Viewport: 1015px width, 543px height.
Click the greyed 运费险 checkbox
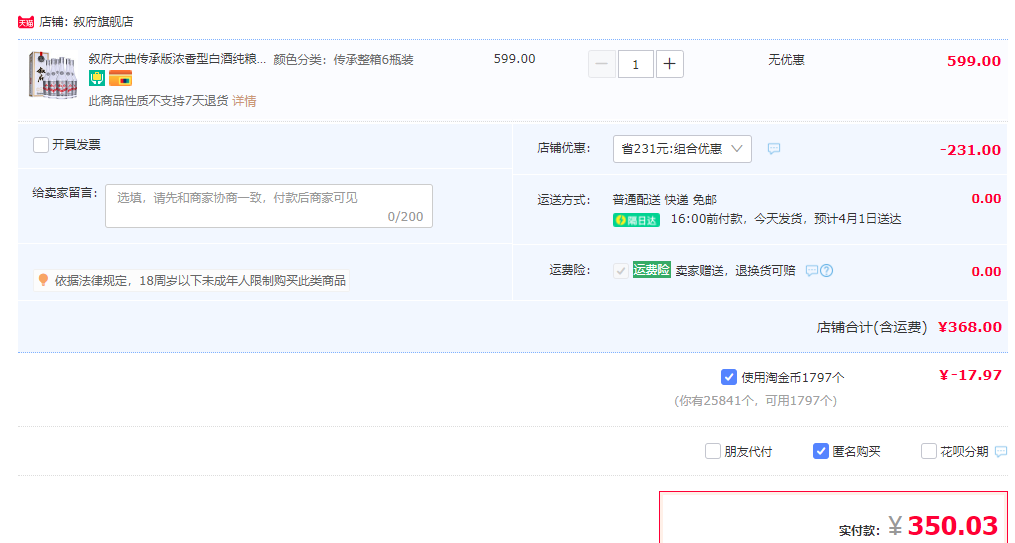click(621, 271)
